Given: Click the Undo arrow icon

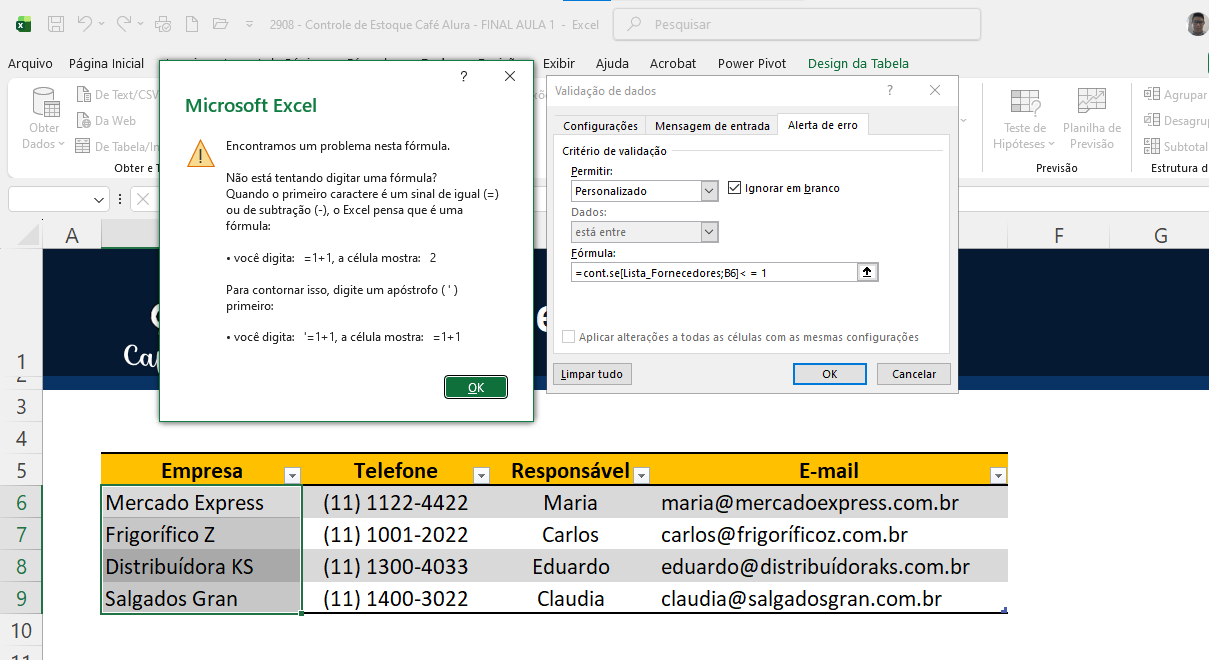Looking at the screenshot, I should (x=85, y=24).
